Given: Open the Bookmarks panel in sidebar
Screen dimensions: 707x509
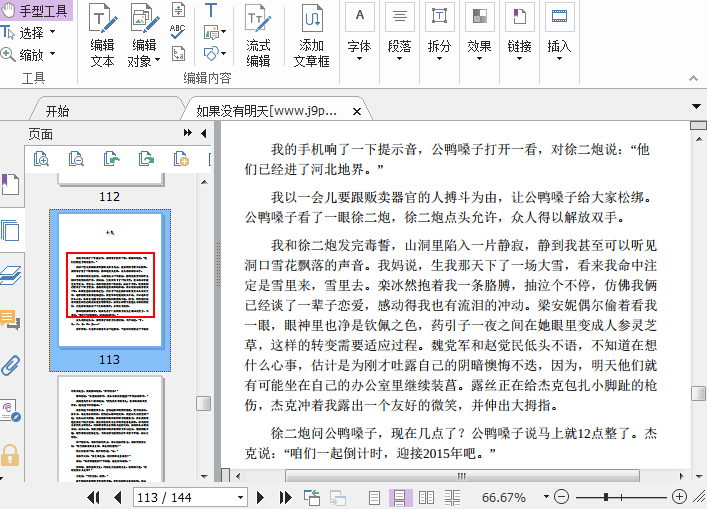Looking at the screenshot, I should click(x=10, y=185).
